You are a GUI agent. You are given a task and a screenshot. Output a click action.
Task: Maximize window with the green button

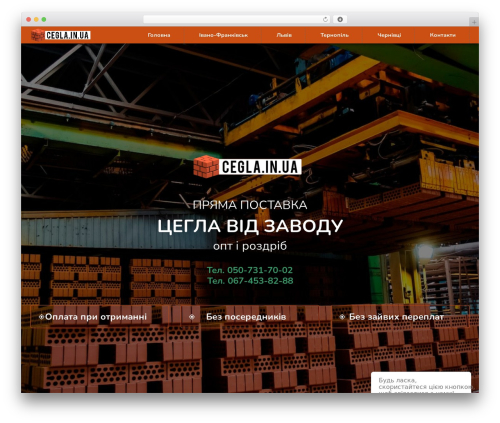pos(44,20)
